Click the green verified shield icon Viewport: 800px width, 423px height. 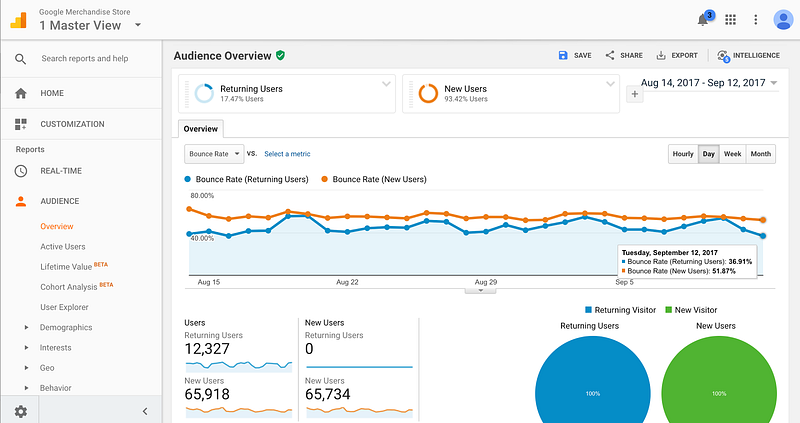[x=280, y=55]
